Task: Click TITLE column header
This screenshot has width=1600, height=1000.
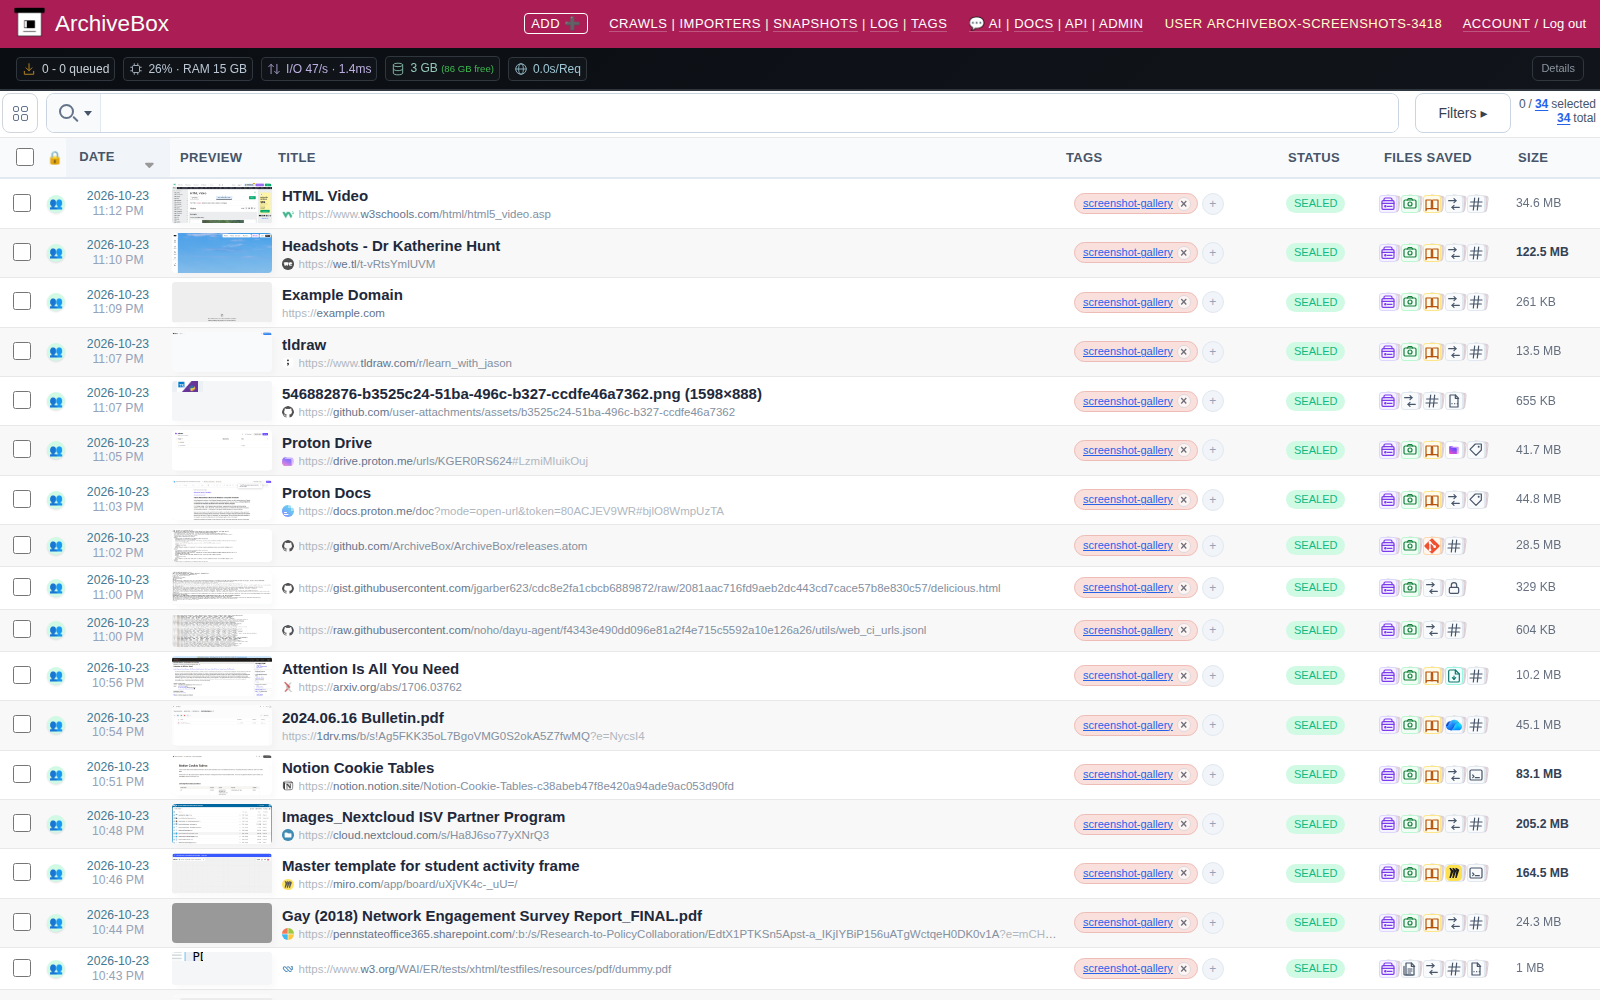Action: pyautogui.click(x=297, y=158)
